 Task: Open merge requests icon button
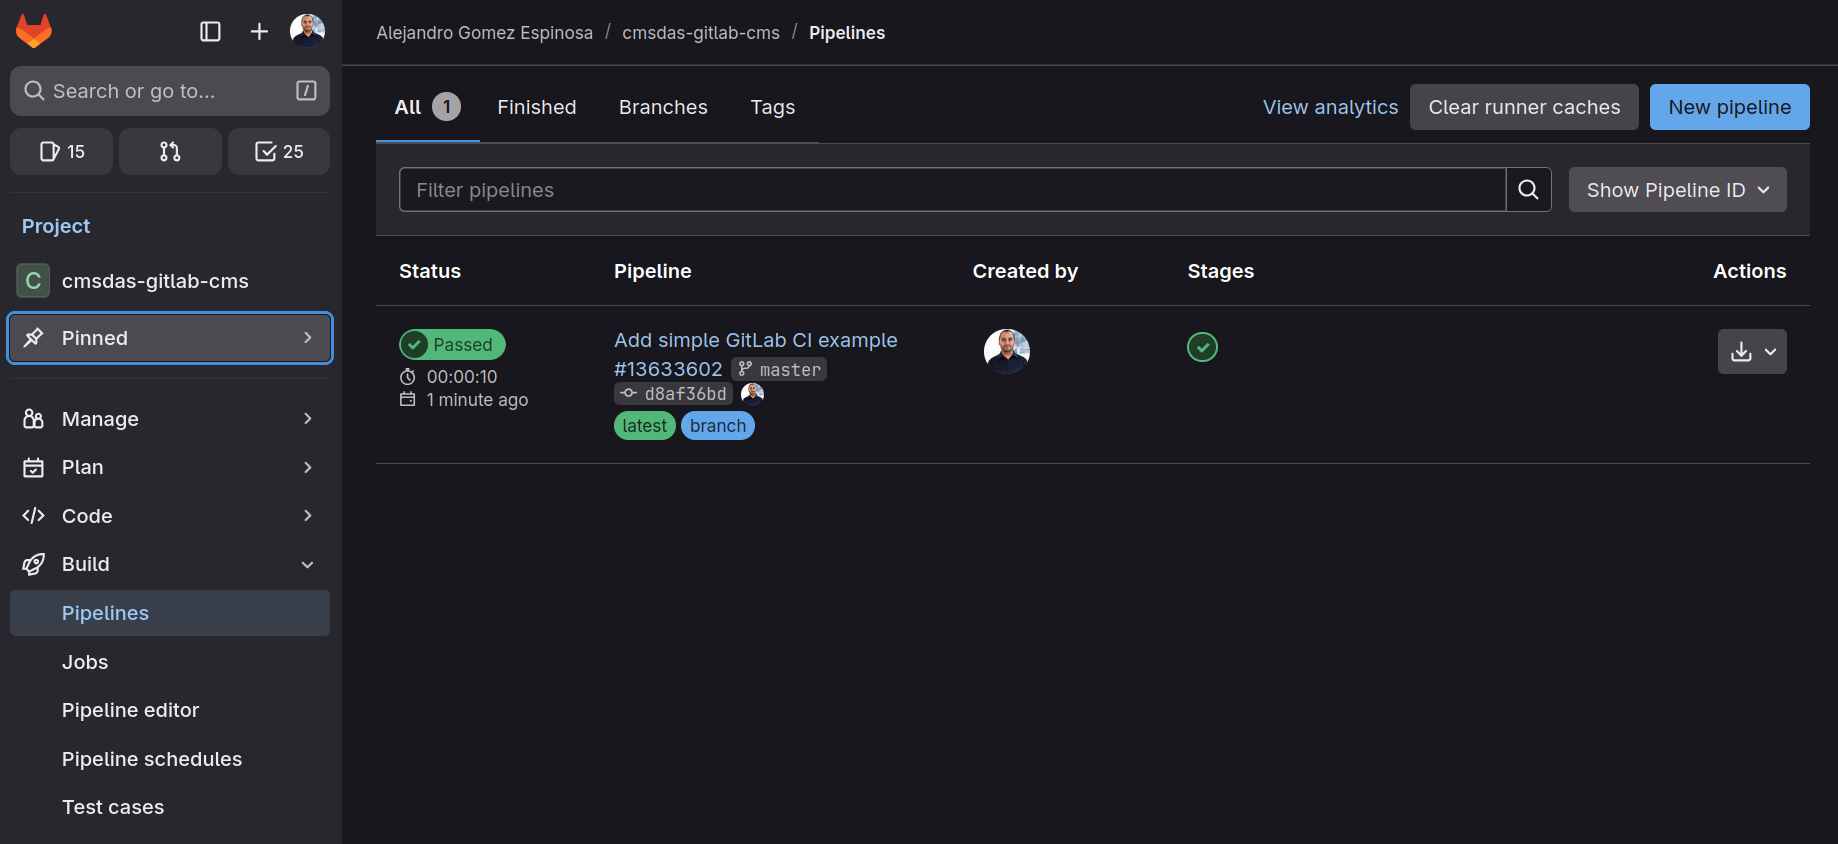coord(170,151)
